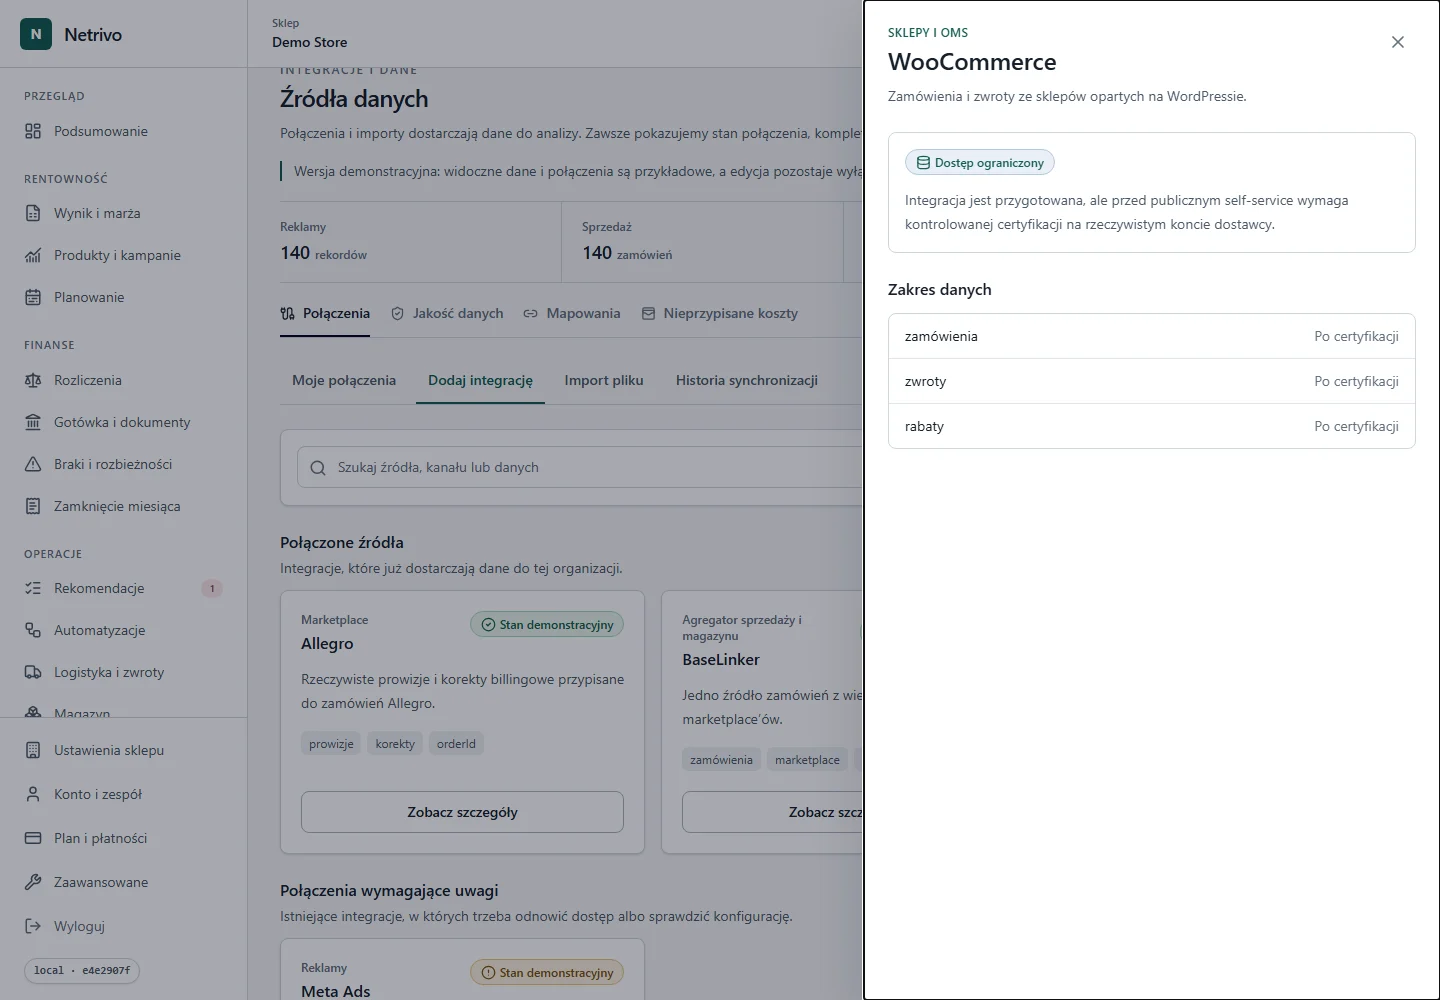The height and width of the screenshot is (1000, 1440).
Task: Click the Automatyzacje icon
Action: [x=33, y=630]
